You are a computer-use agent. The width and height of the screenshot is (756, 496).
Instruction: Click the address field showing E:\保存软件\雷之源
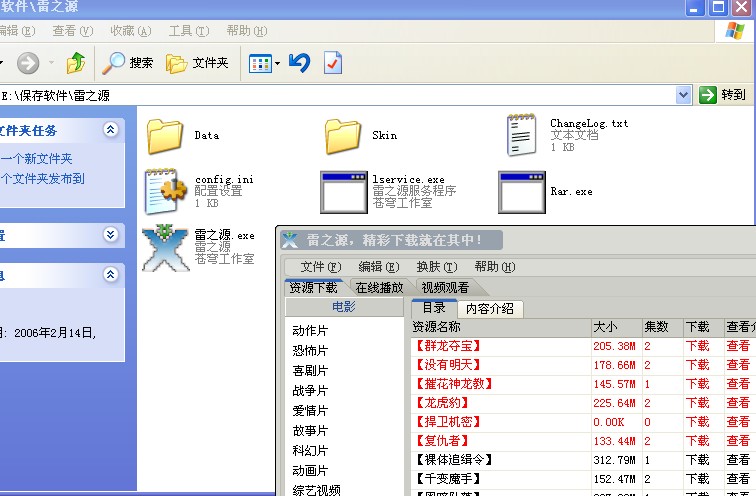tap(338, 95)
